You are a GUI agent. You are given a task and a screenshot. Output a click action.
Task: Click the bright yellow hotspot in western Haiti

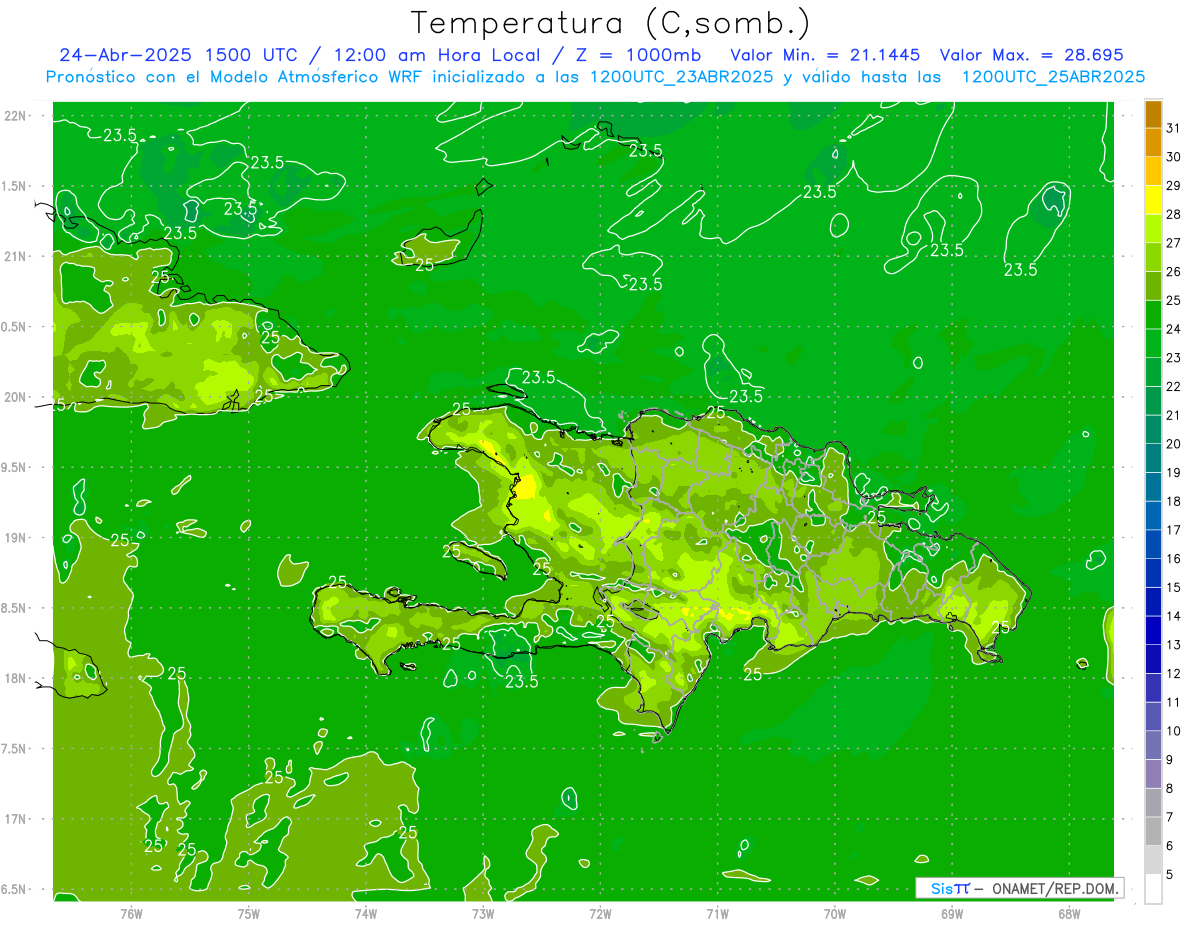(525, 487)
